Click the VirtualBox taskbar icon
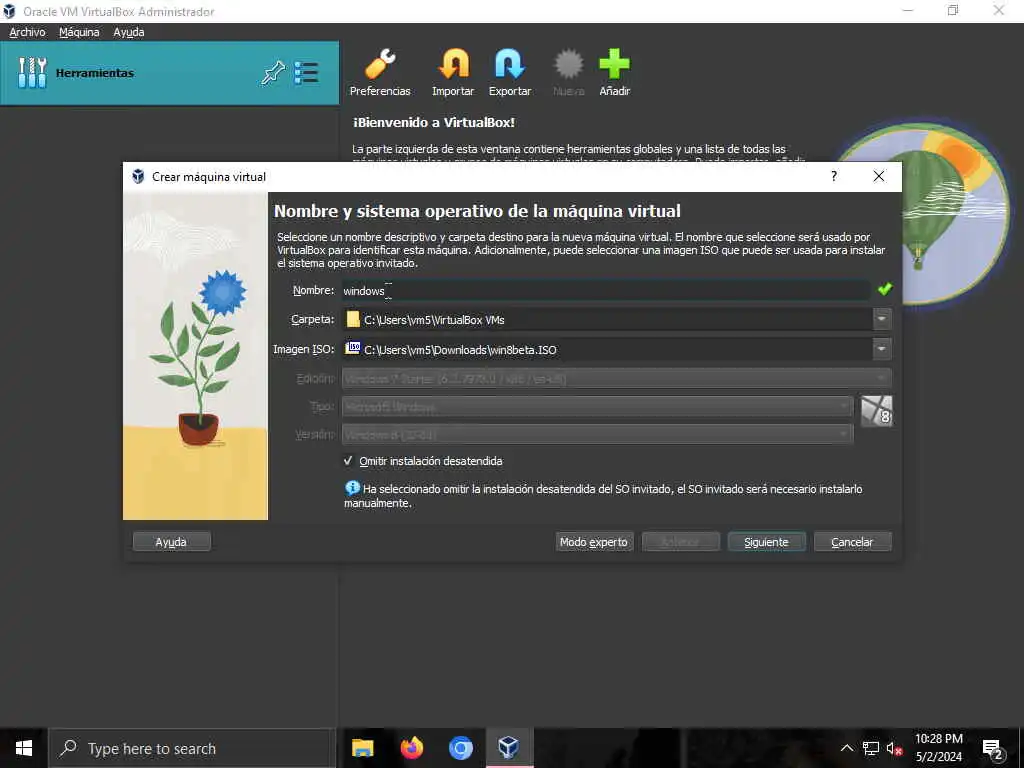Image resolution: width=1024 pixels, height=768 pixels. pyautogui.click(x=509, y=748)
